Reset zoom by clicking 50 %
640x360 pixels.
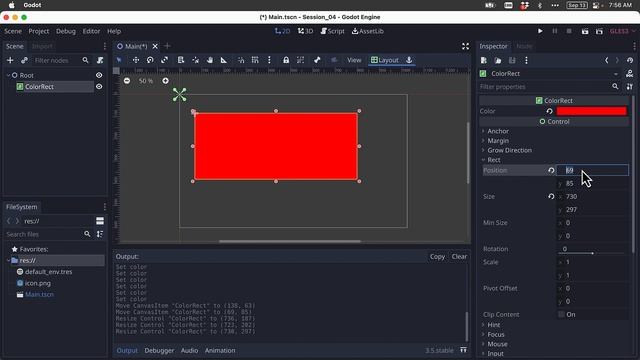[146, 81]
